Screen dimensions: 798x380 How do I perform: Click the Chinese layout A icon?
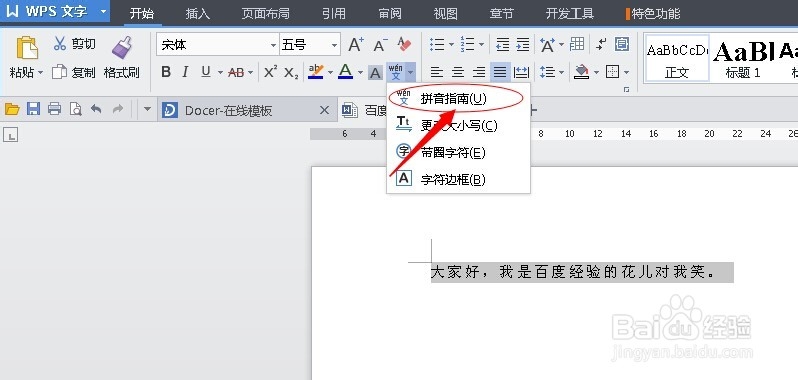coord(548,45)
